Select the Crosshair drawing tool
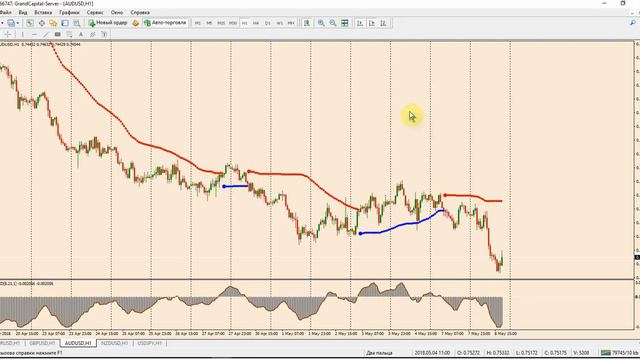The image size is (640, 360). point(8,35)
